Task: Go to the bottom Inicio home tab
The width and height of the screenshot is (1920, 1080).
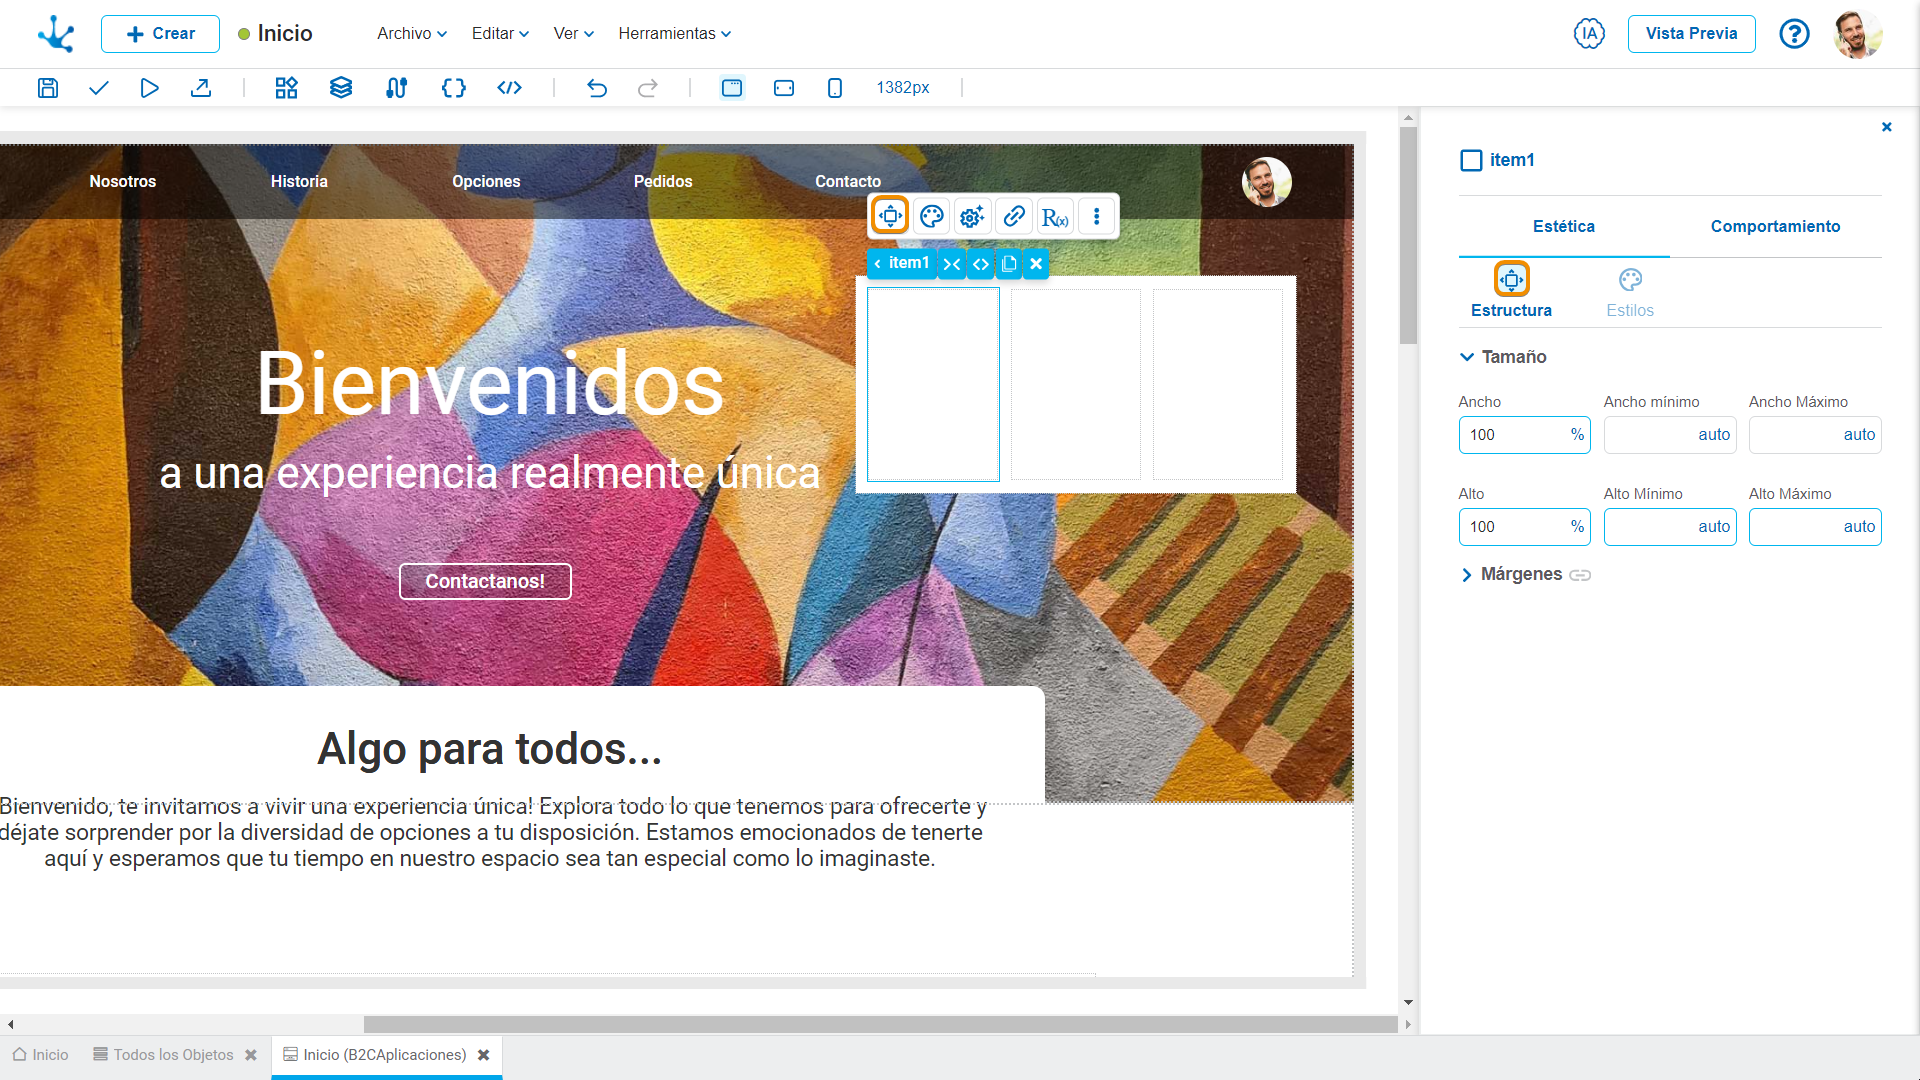Action: pos(41,1055)
